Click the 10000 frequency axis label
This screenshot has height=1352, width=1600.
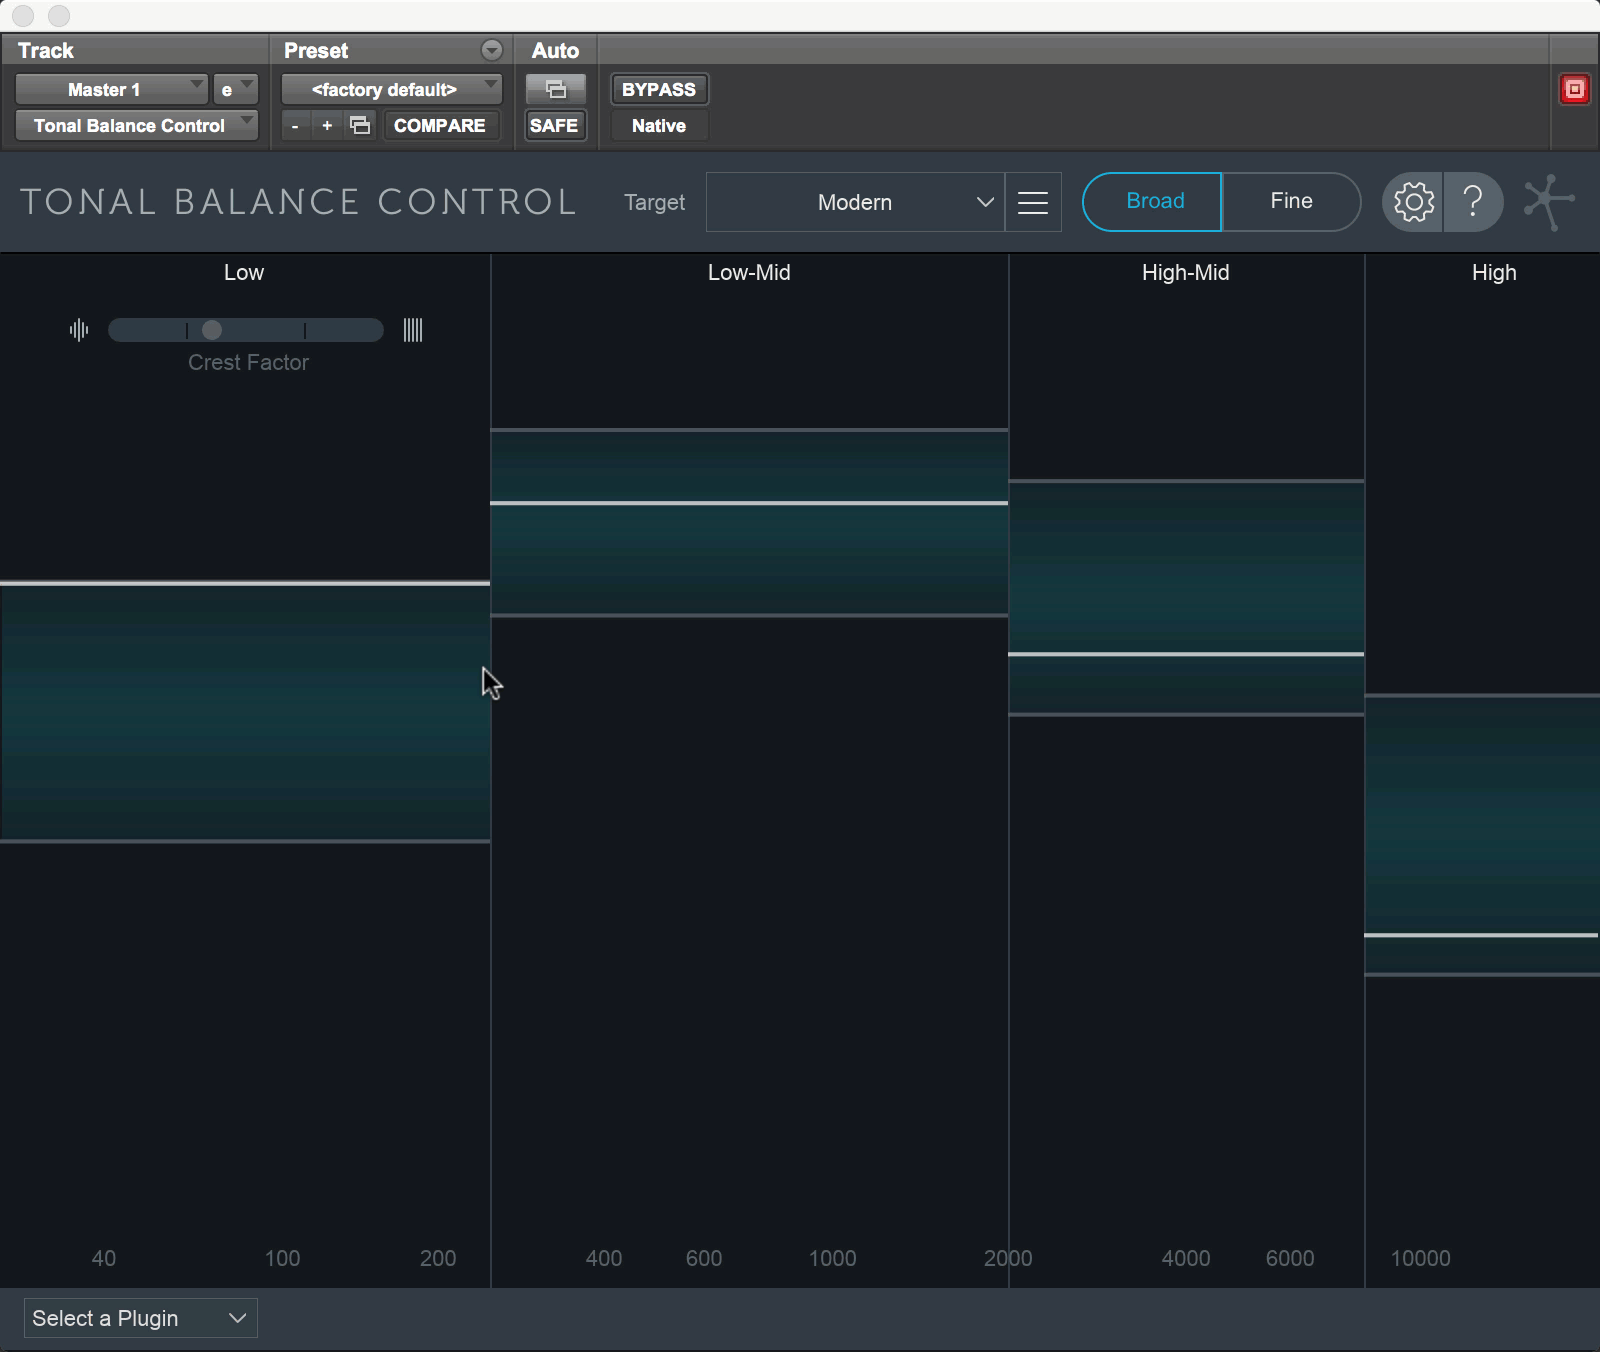[x=1420, y=1258]
